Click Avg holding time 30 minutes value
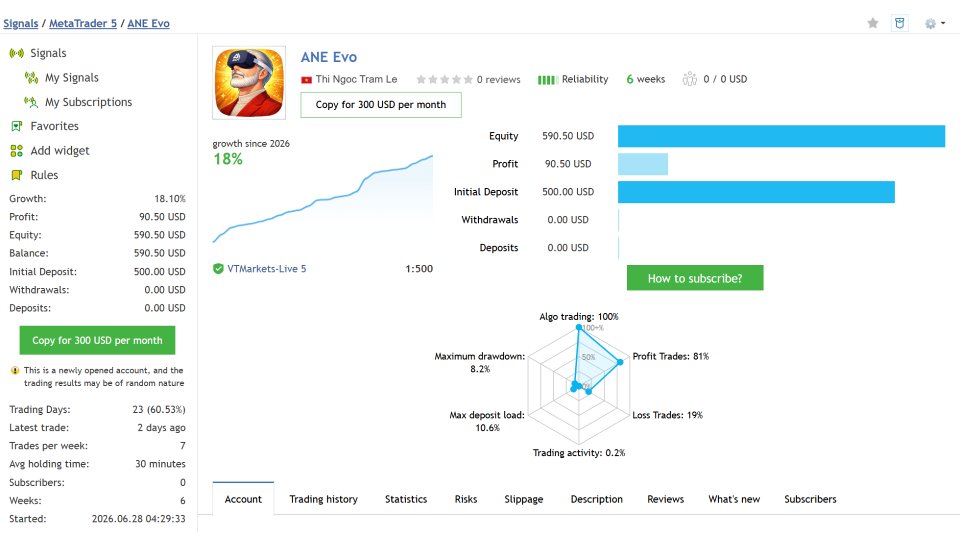This screenshot has width=960, height=540. pyautogui.click(x=160, y=464)
